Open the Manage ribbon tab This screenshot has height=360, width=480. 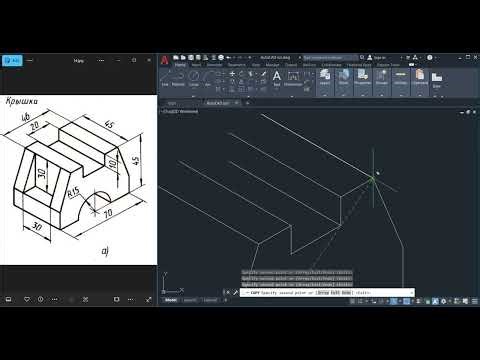(x=272, y=65)
